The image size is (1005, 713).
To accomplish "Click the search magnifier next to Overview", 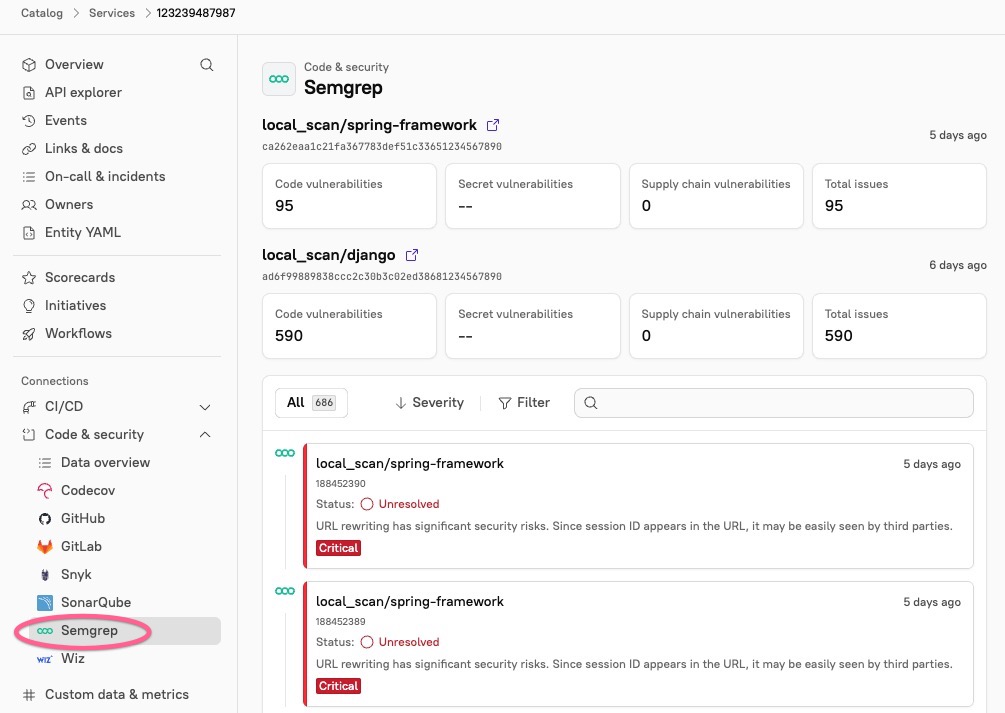I will 207,64.
